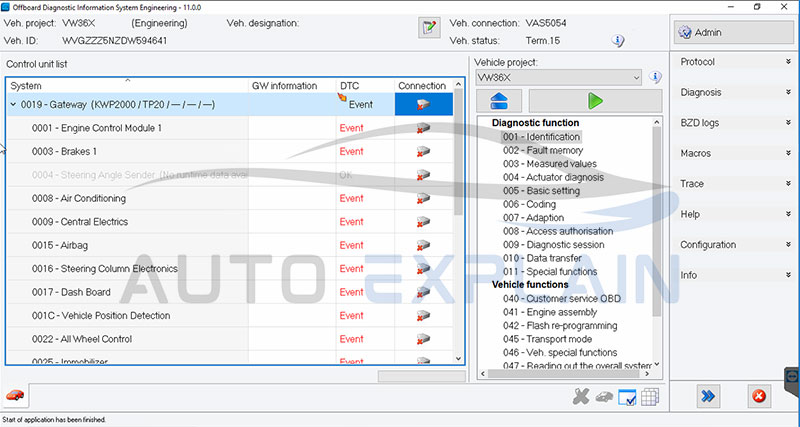Select 042 - Flash re-programming function
This screenshot has height=427, width=800.
pos(560,325)
